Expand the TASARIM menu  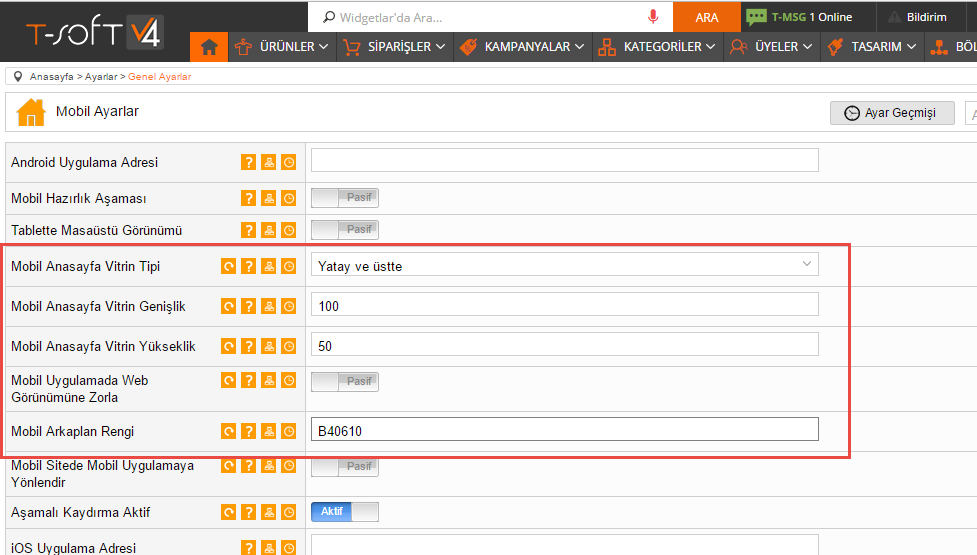(x=872, y=47)
